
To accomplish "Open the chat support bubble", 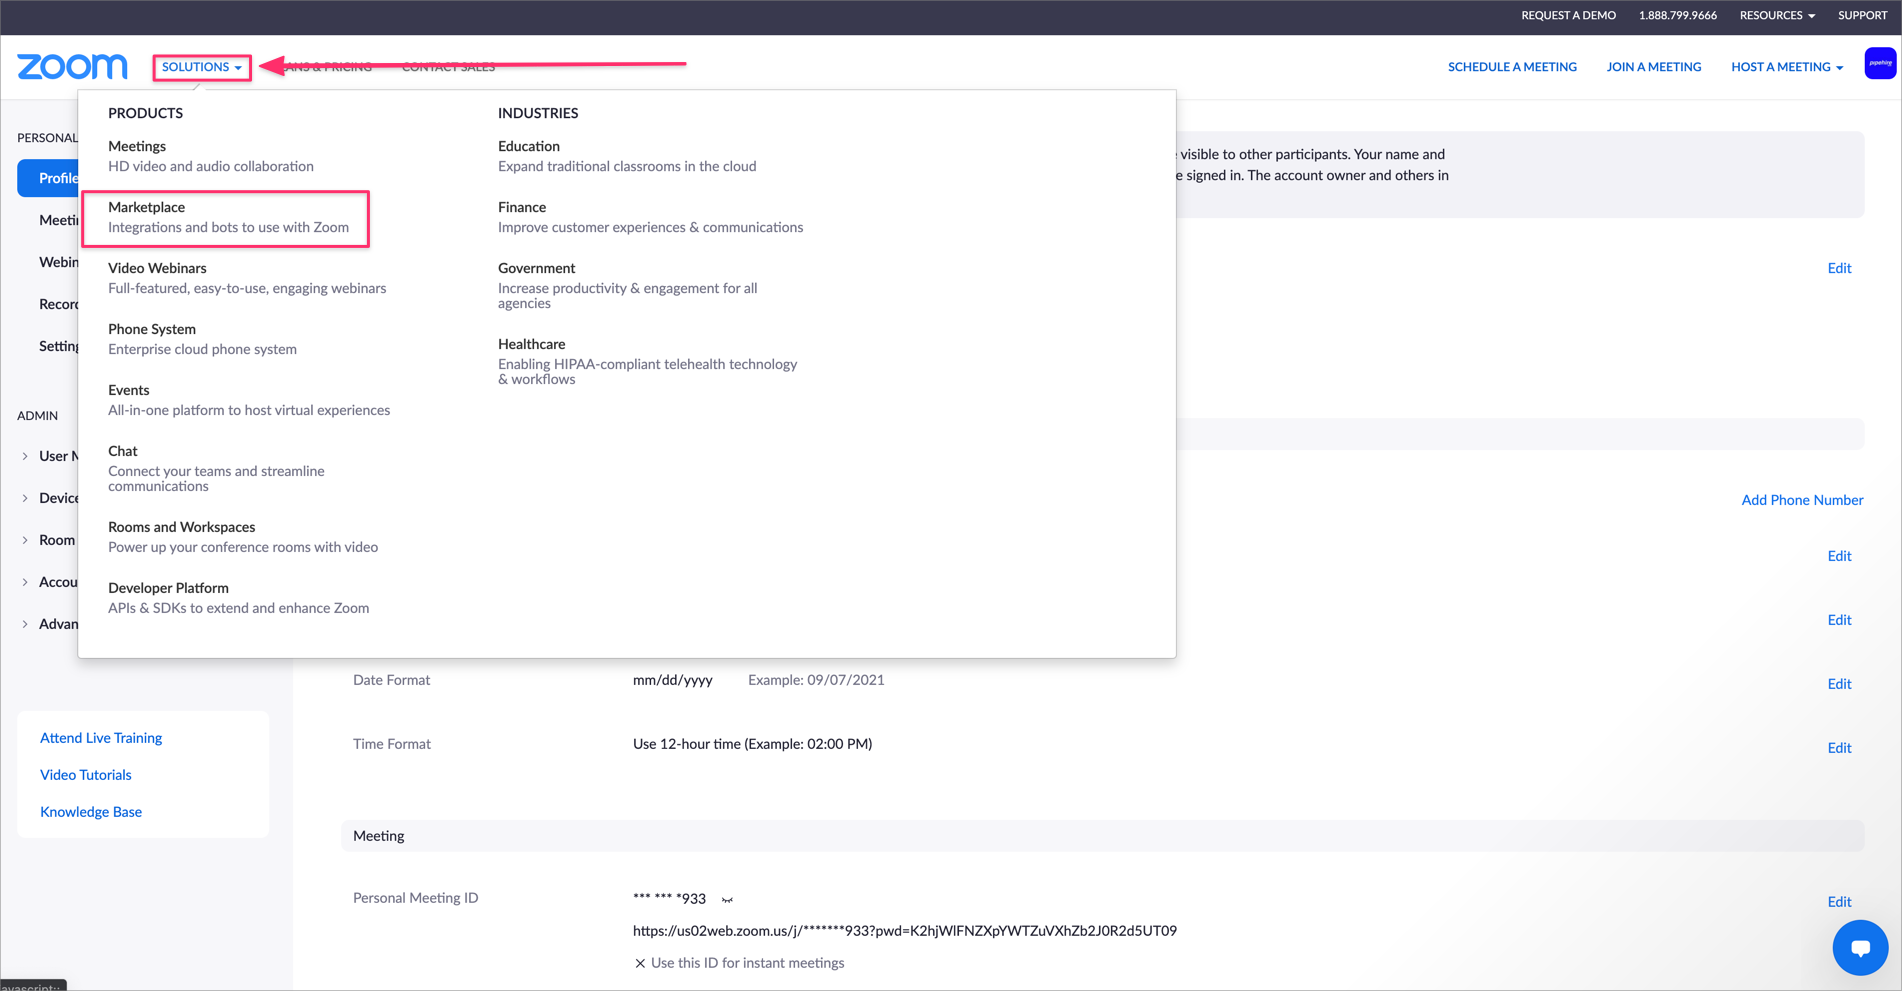I will pyautogui.click(x=1860, y=947).
